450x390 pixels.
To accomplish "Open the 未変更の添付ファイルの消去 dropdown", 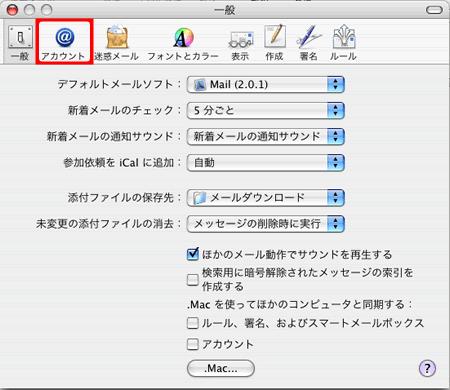I will coord(266,224).
